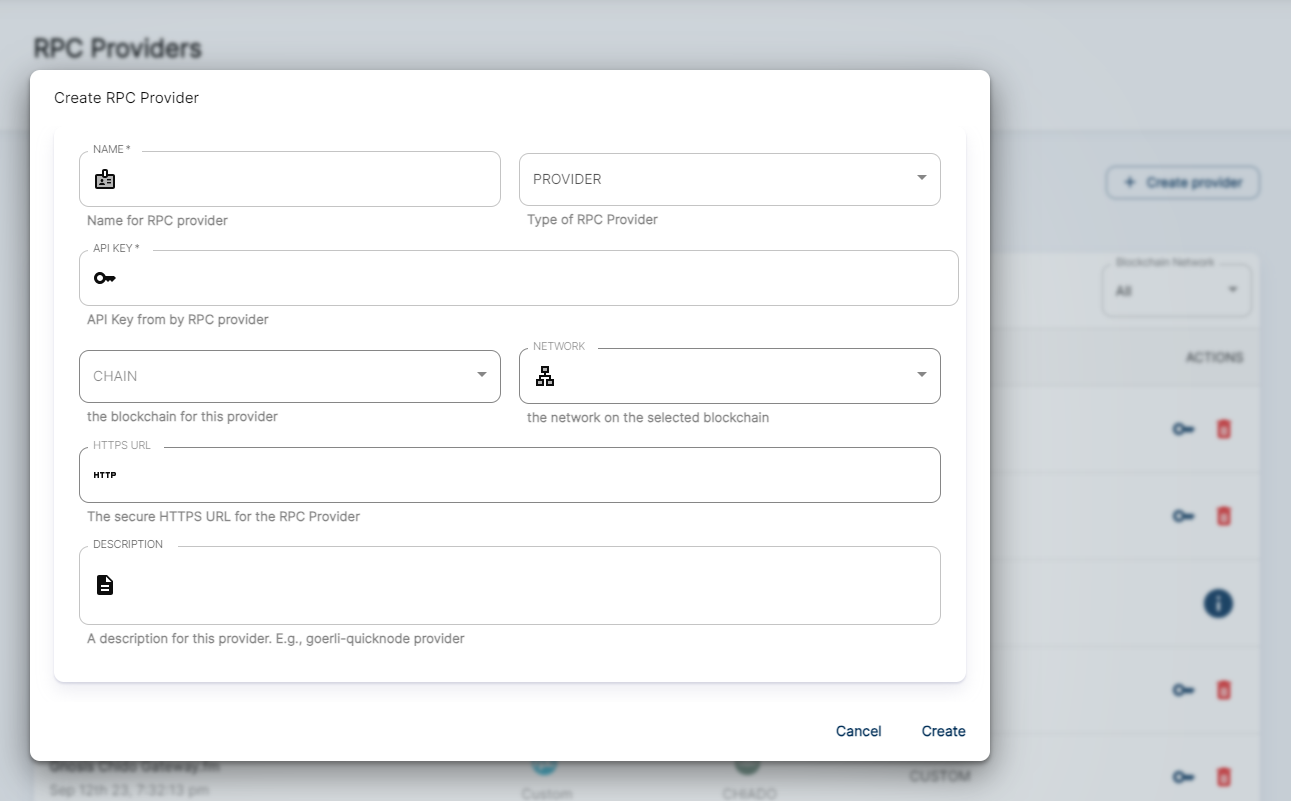Click the goerli-quicknode description helper text
Viewport: 1291px width, 801px height.
276,638
